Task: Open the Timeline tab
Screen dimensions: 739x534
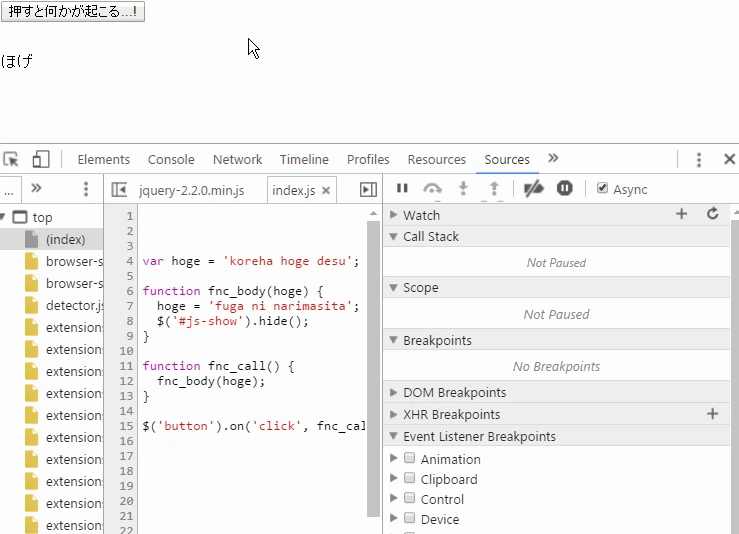Action: 304,160
